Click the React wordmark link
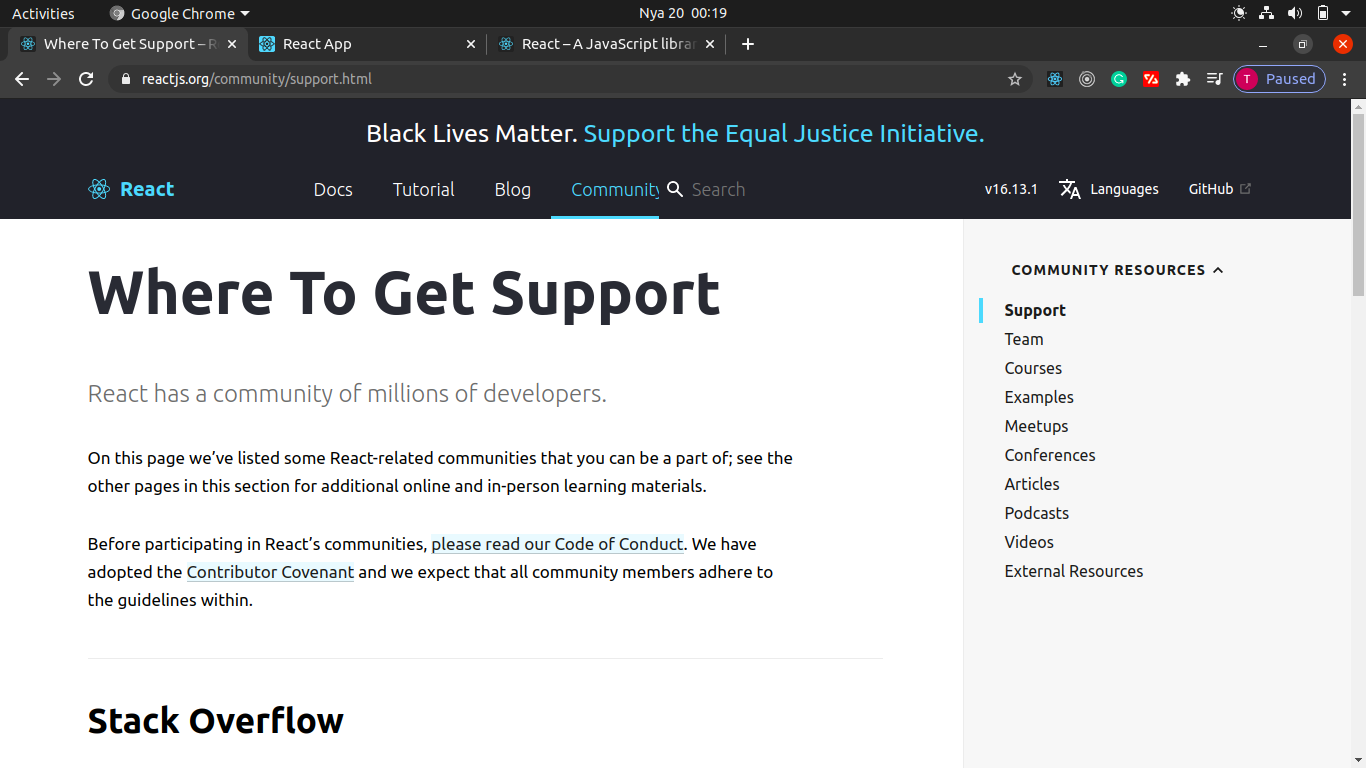The width and height of the screenshot is (1366, 768). click(x=147, y=189)
